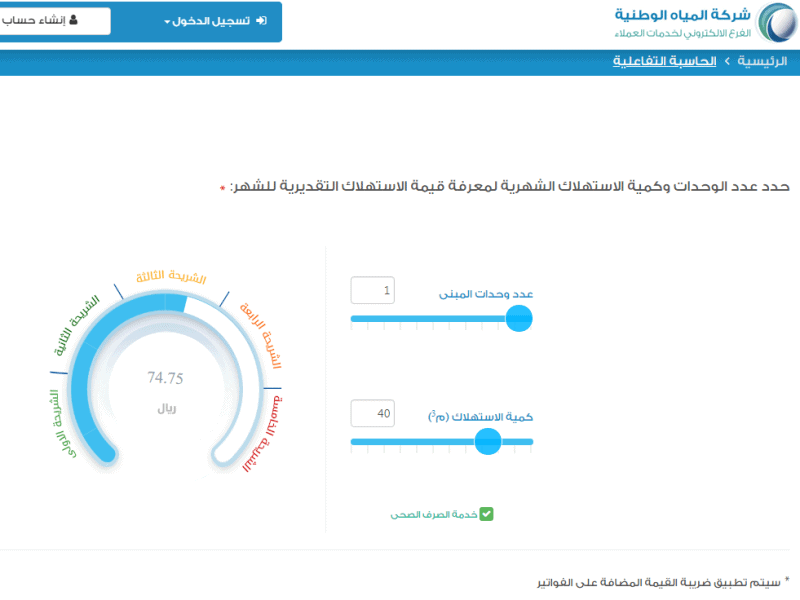
Task: Open الحاسبة التفاعلية breadcrumb link
Action: [x=664, y=61]
